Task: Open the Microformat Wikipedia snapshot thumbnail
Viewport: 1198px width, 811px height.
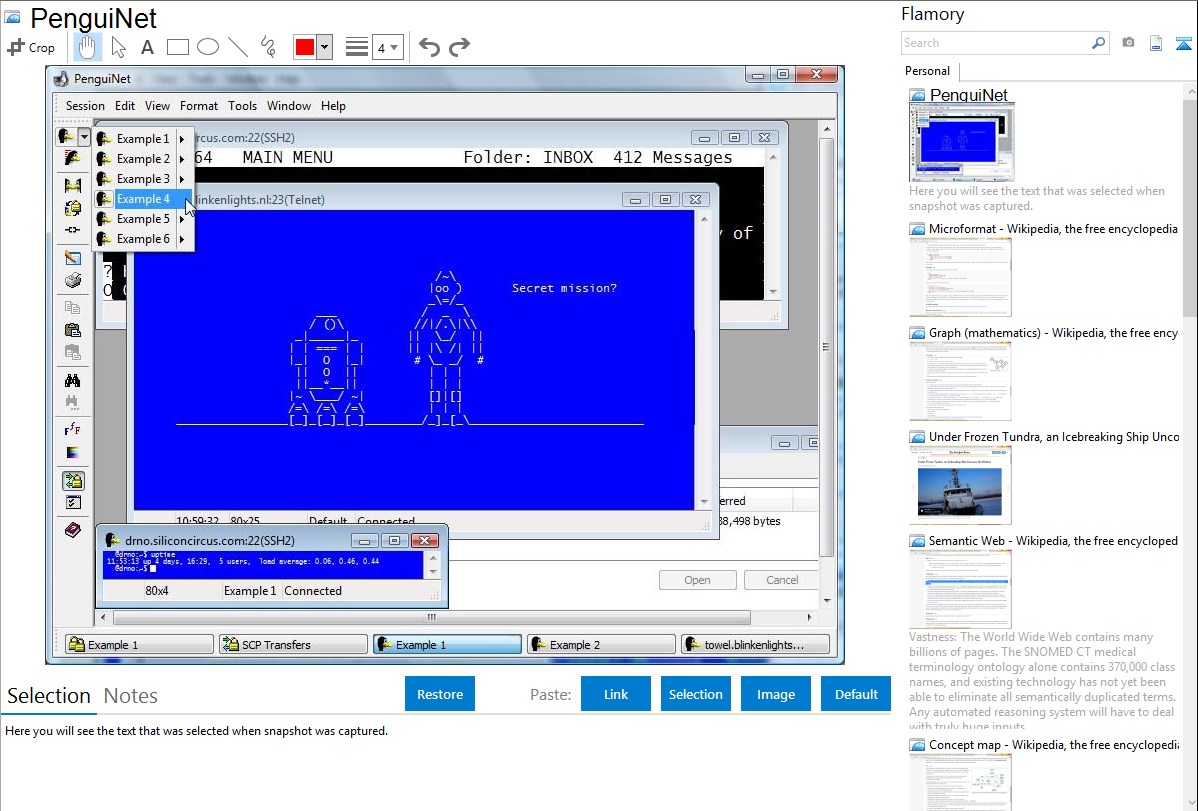Action: (x=961, y=277)
